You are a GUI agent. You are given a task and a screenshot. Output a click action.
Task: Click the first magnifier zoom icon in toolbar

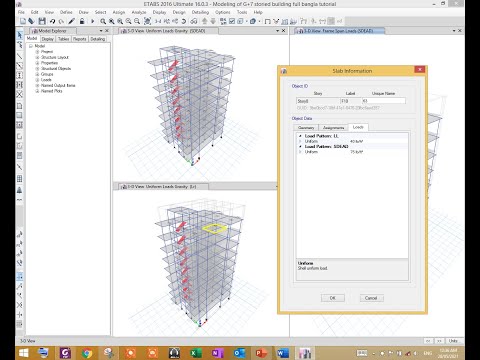[103, 21]
